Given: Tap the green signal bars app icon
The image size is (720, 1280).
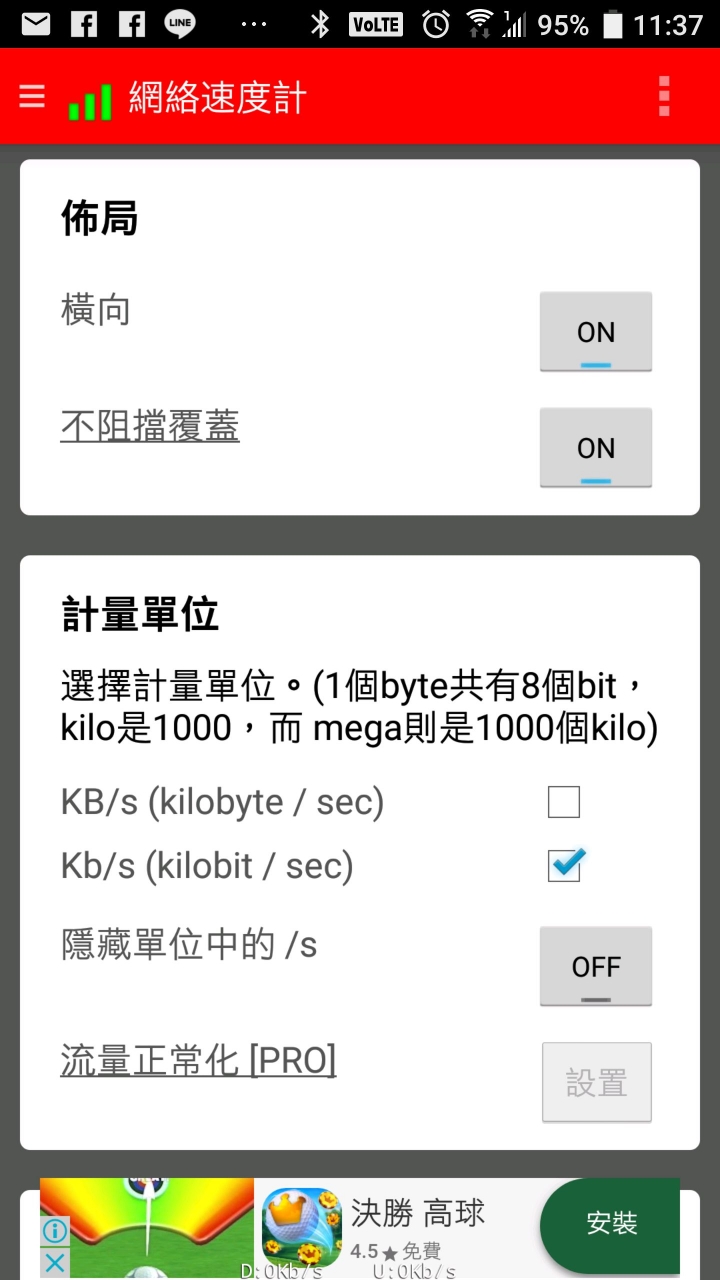Looking at the screenshot, I should tap(89, 100).
